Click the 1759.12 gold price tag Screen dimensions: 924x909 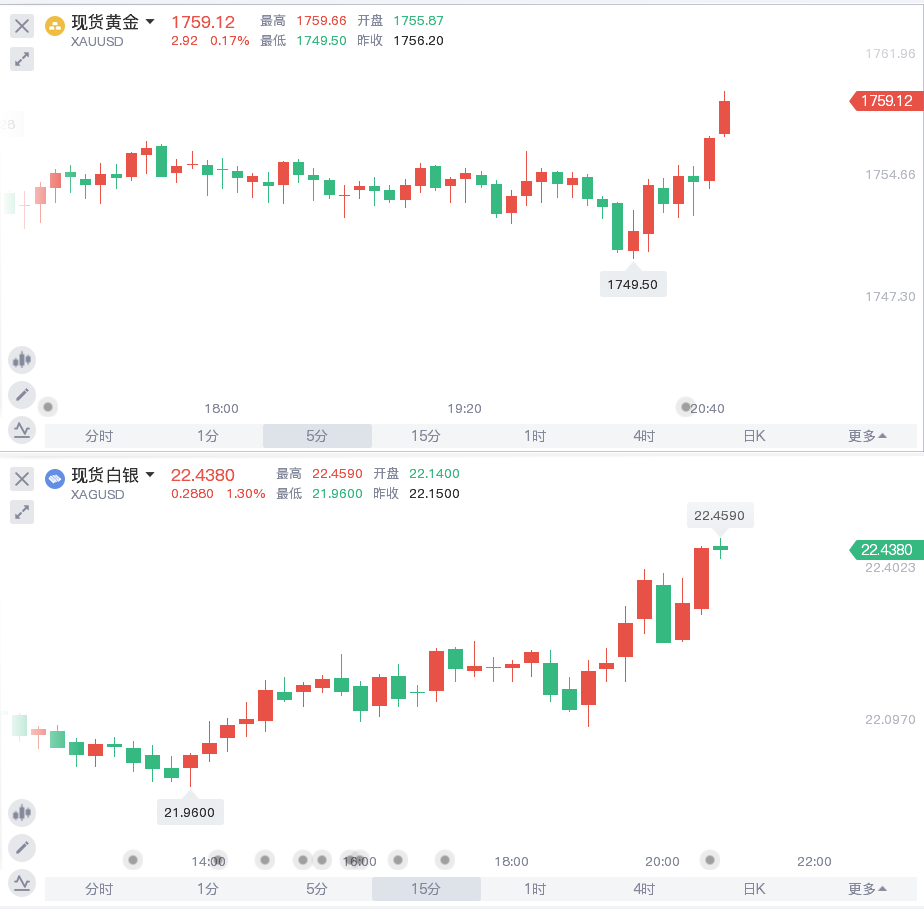point(884,101)
